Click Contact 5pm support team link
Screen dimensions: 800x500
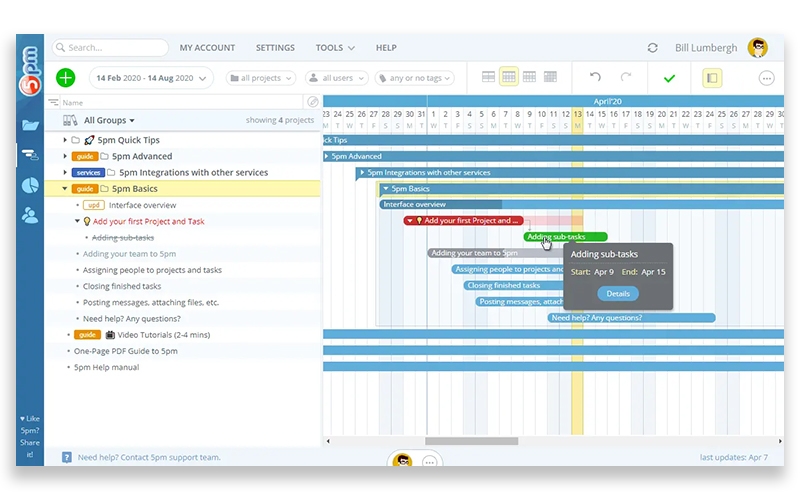(x=170, y=458)
